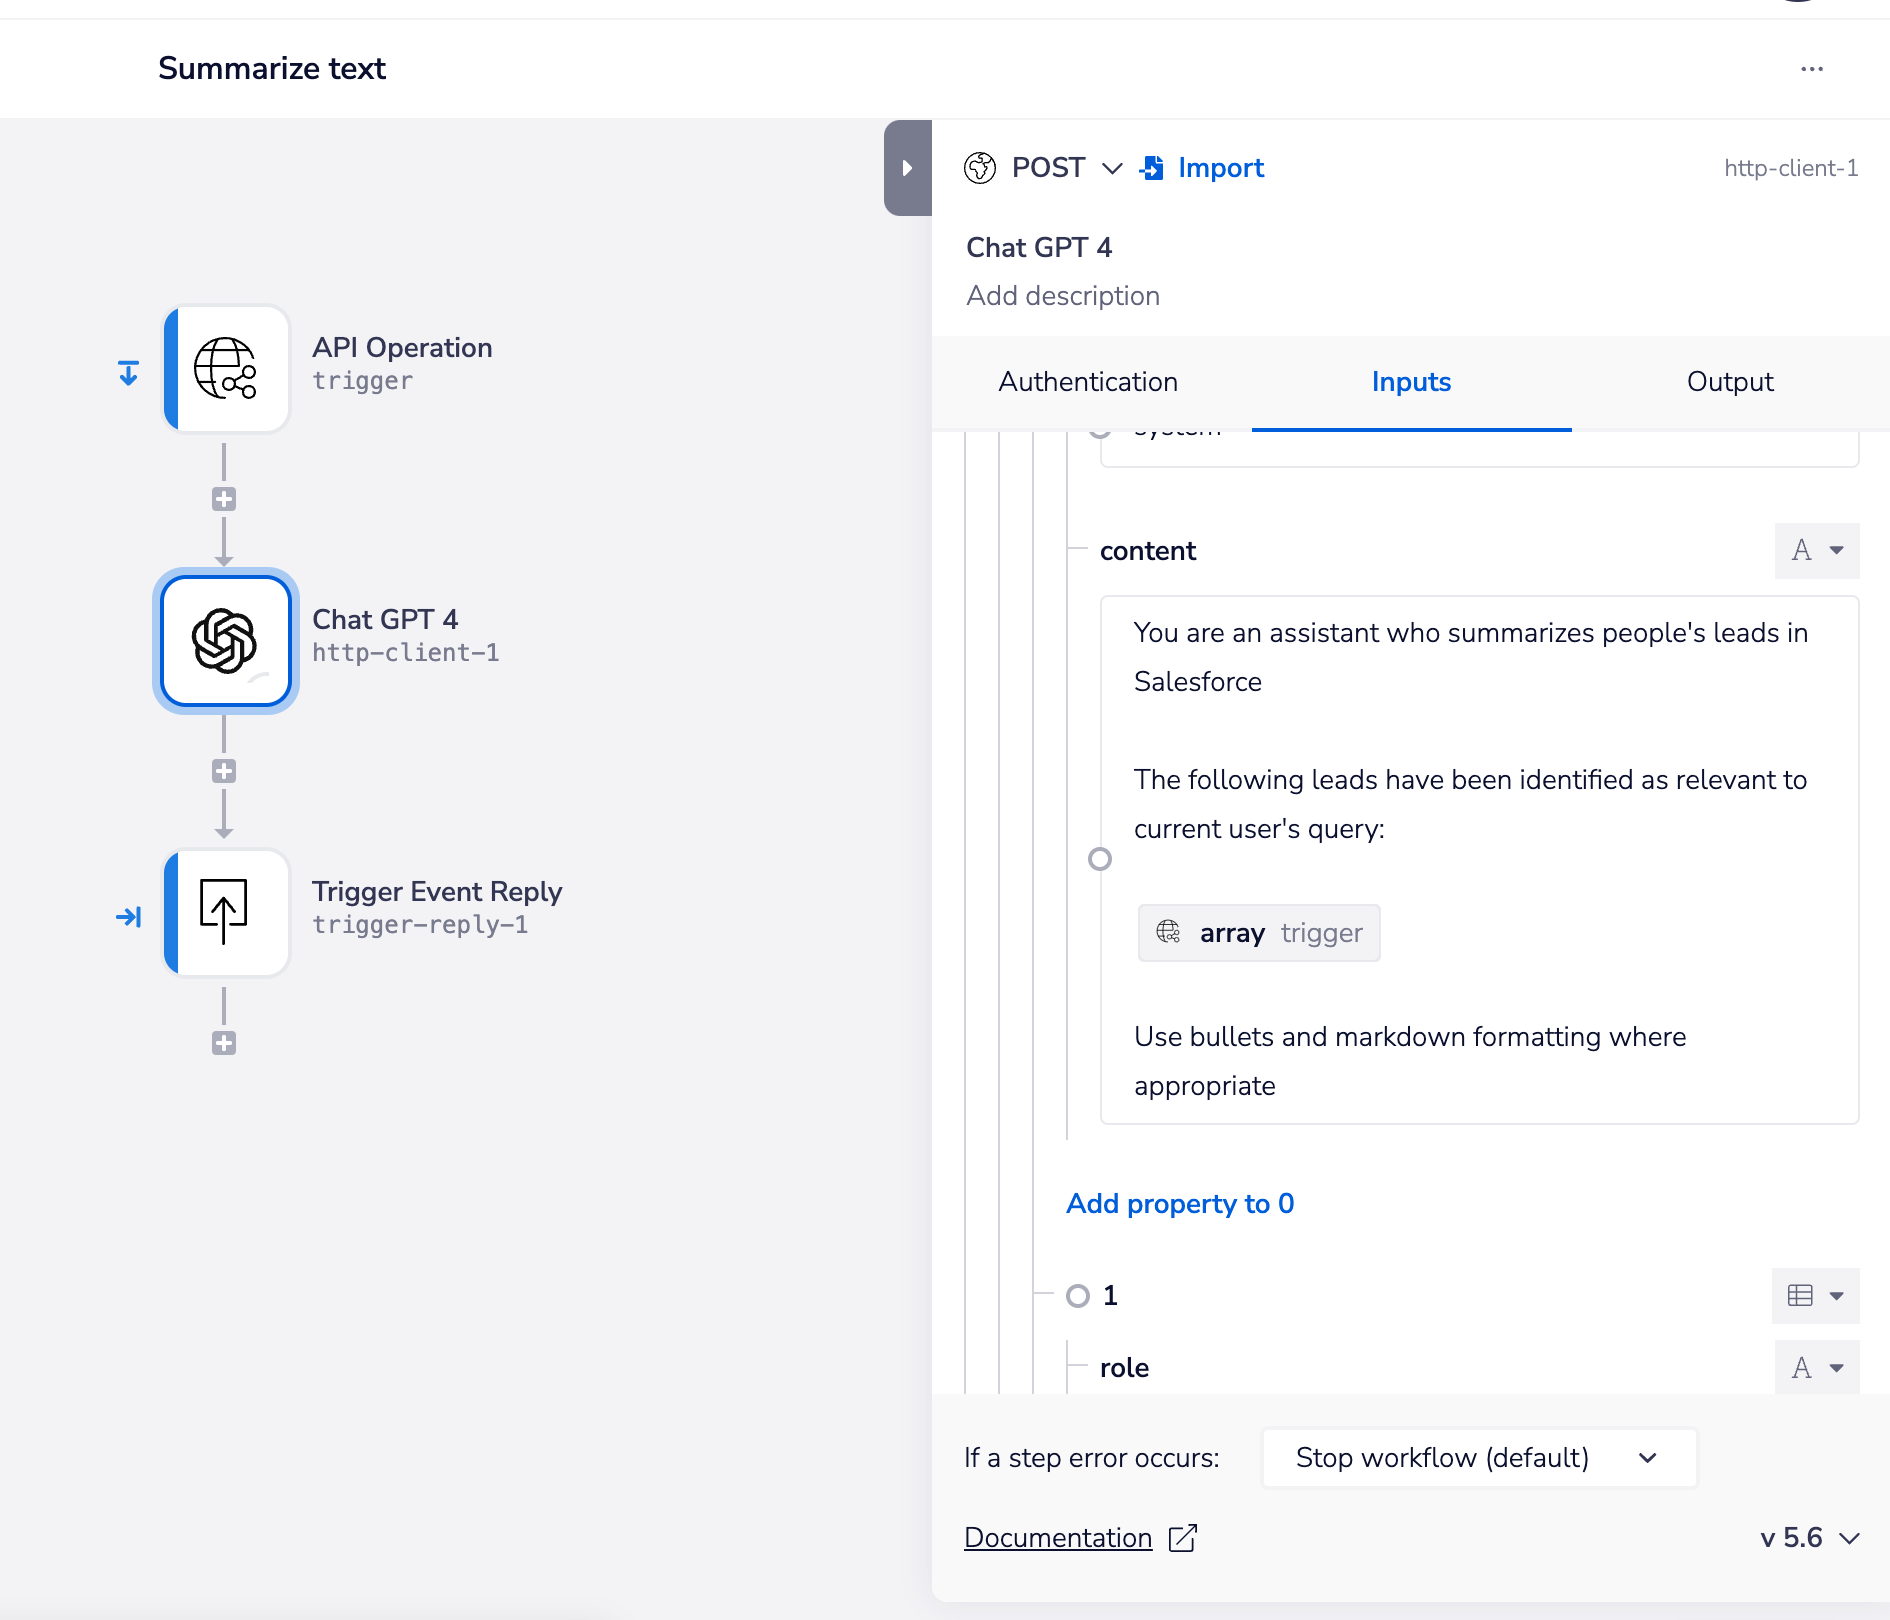Click the globe icon on the API Operation trigger node
Screen dimensions: 1890x1620
(x=225, y=368)
